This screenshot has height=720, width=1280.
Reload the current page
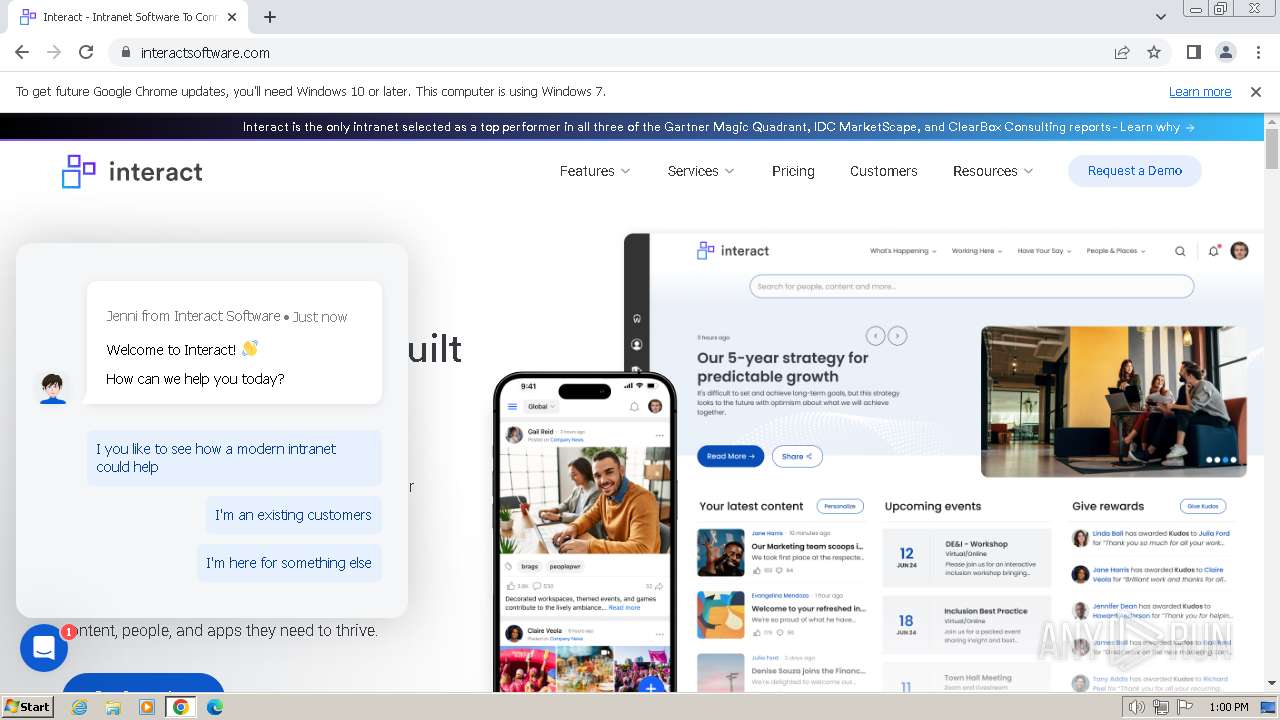(86, 52)
